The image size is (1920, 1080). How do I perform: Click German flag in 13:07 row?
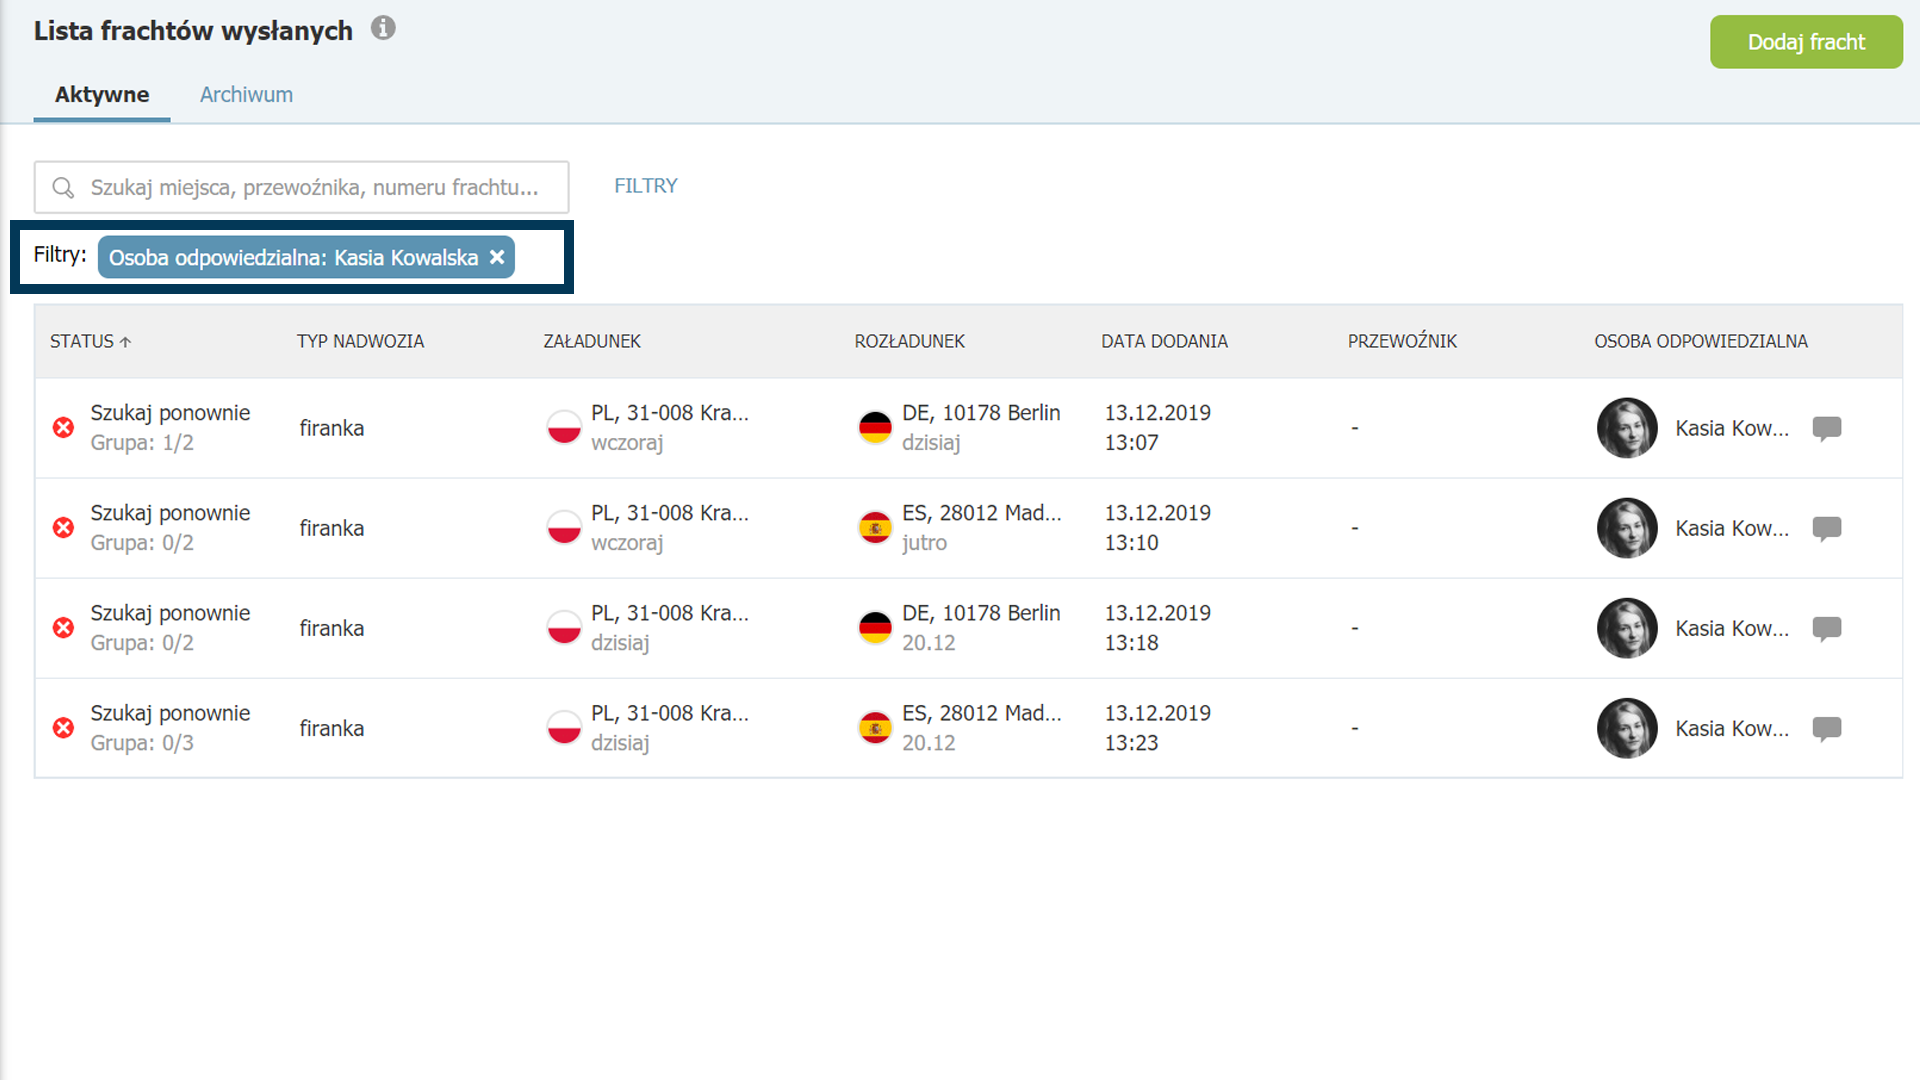coord(875,427)
